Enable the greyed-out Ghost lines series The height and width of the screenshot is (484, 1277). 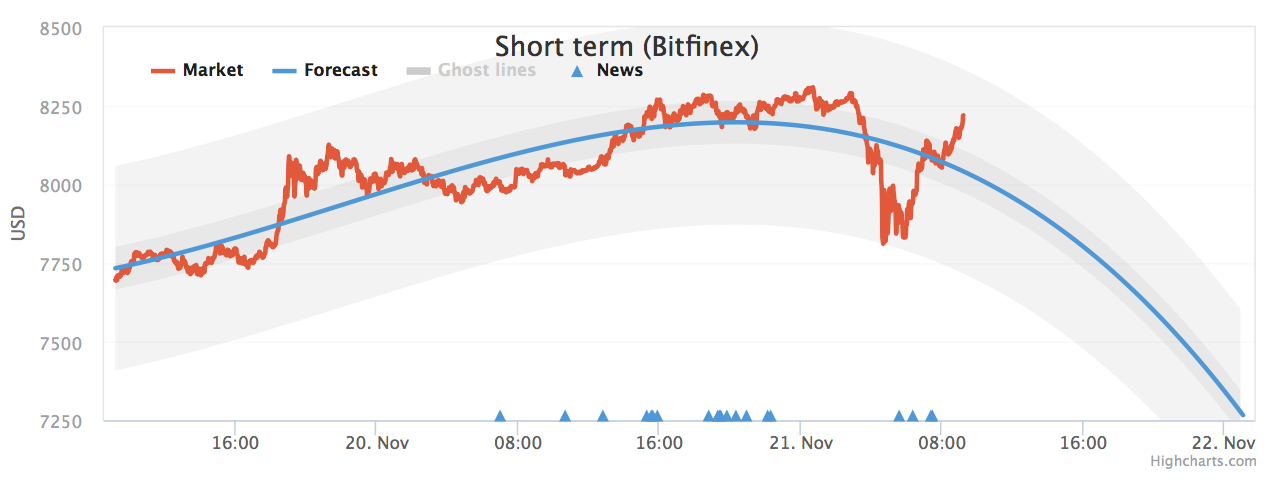click(x=486, y=70)
